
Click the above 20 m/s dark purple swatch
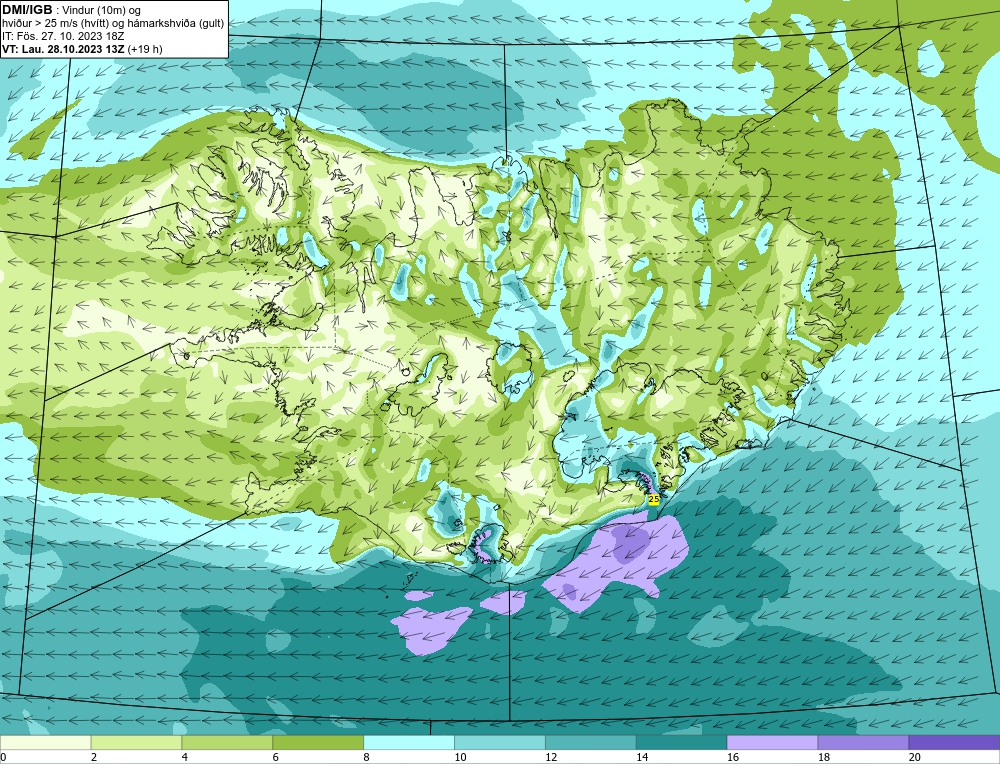click(954, 742)
